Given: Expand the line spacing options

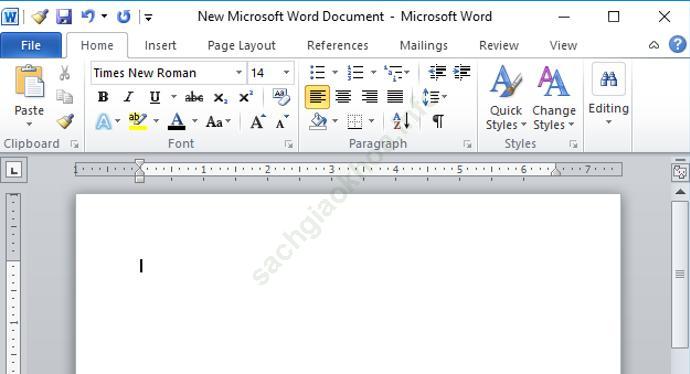Looking at the screenshot, I should point(434,97).
